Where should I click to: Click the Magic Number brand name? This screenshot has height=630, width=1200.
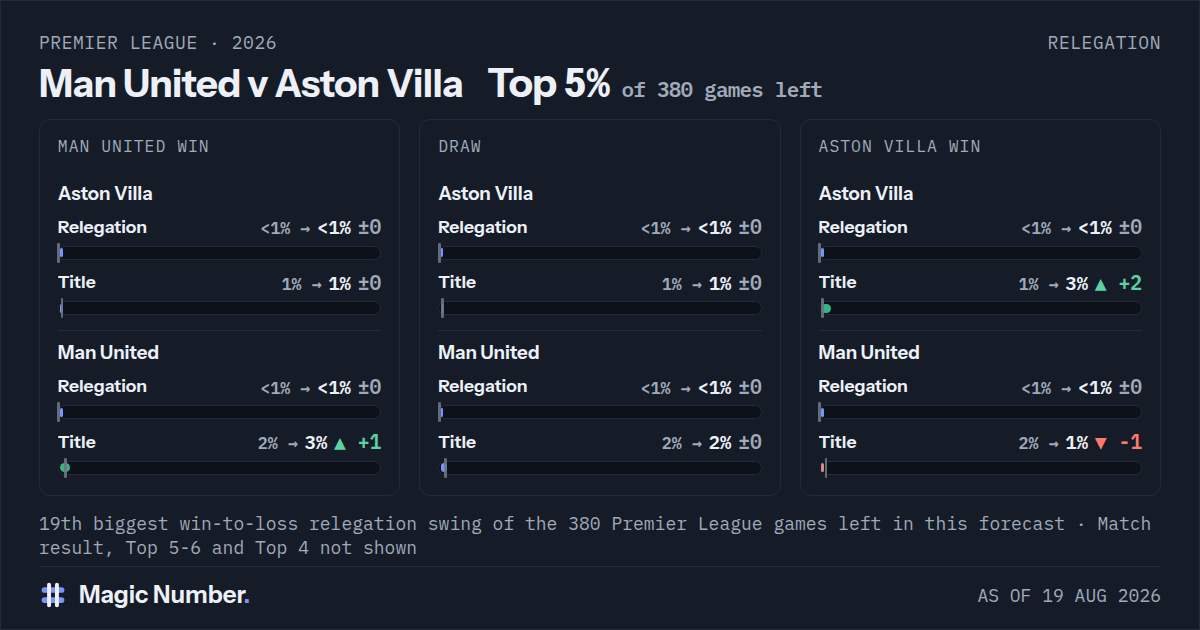click(x=164, y=595)
